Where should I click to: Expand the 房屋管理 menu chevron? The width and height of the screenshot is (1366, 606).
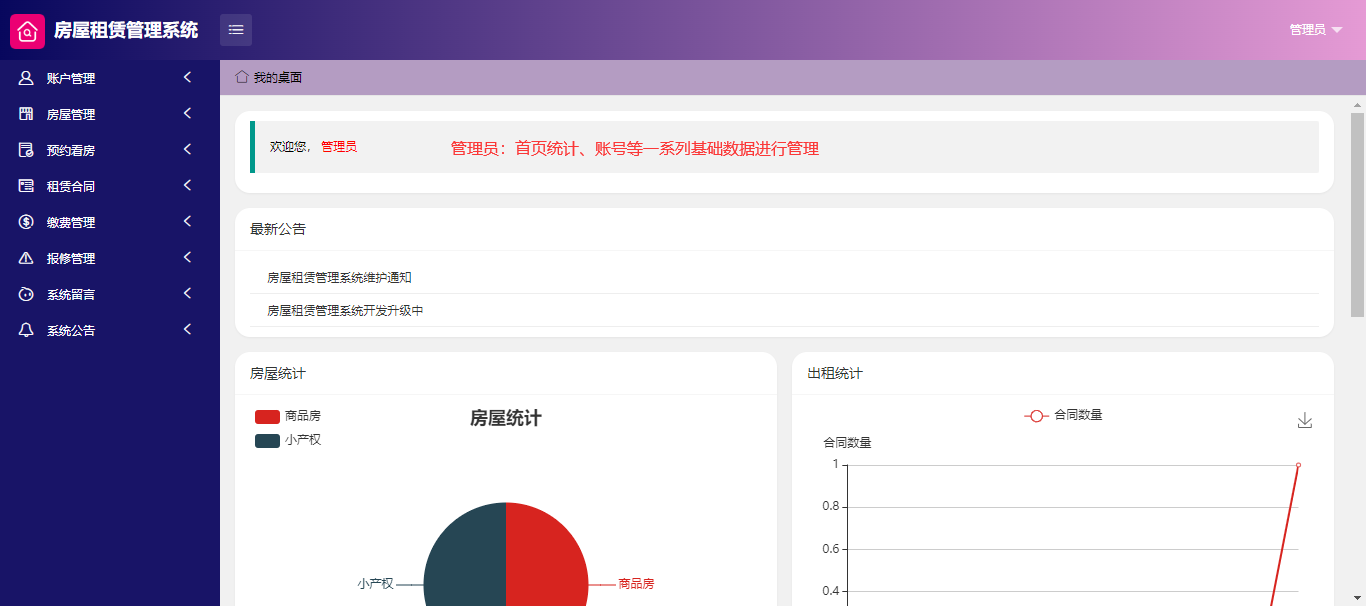point(187,113)
